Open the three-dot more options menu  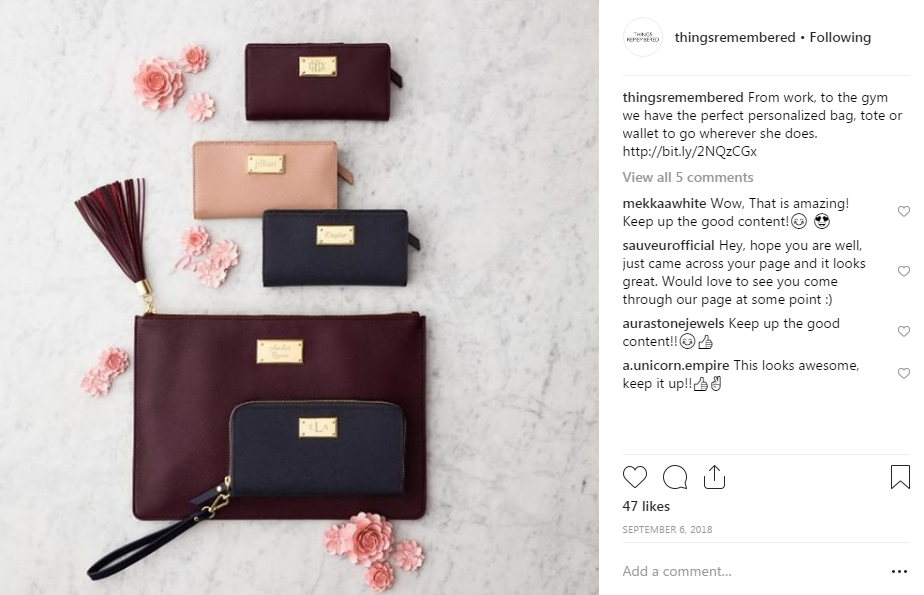pyautogui.click(x=899, y=571)
